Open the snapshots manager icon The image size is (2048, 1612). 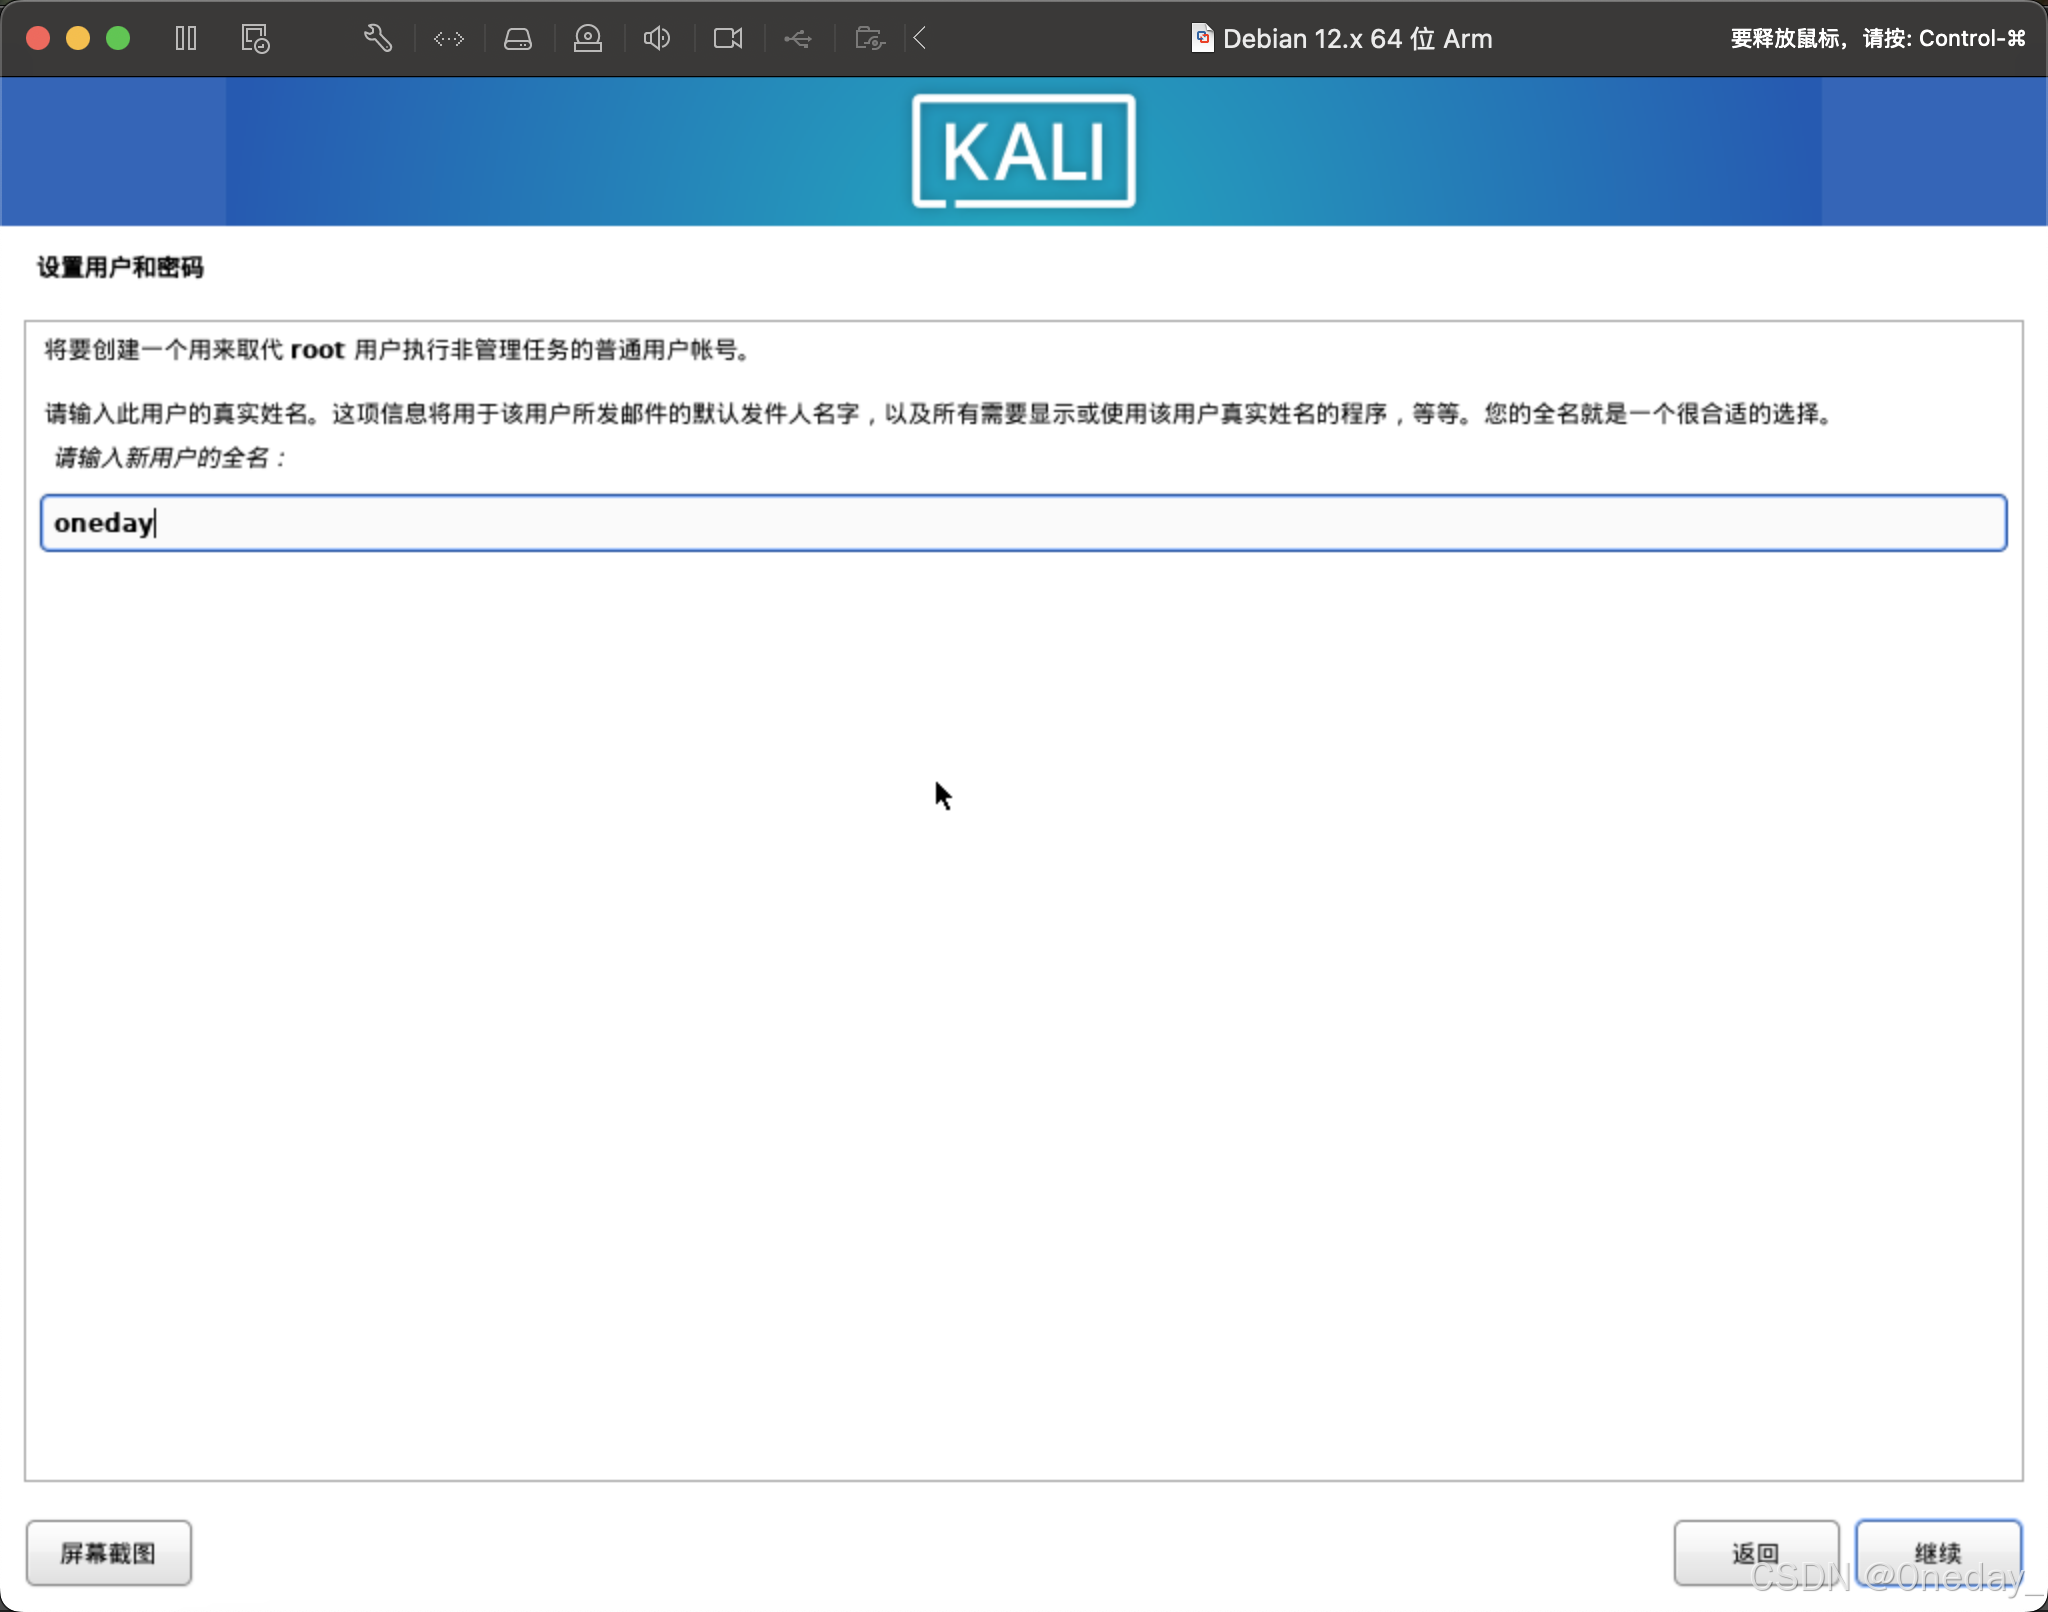point(254,38)
